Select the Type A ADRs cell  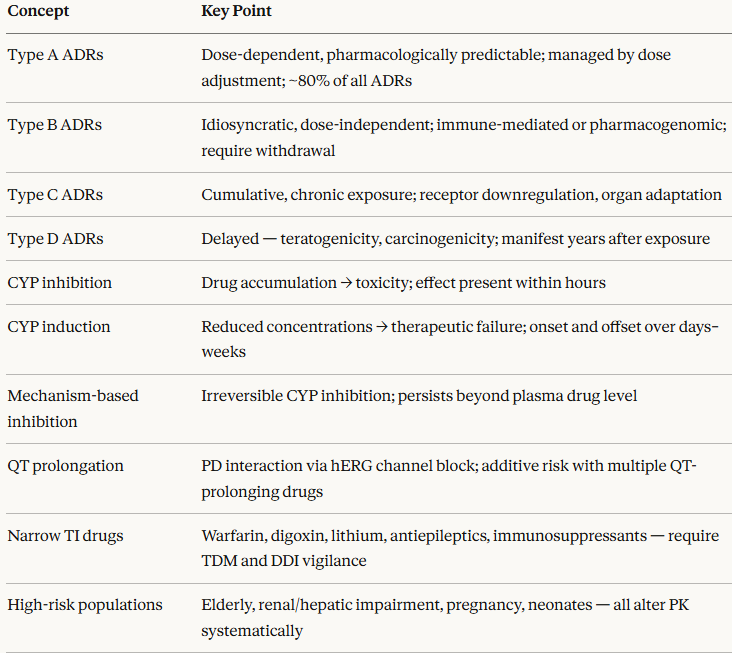(54, 55)
